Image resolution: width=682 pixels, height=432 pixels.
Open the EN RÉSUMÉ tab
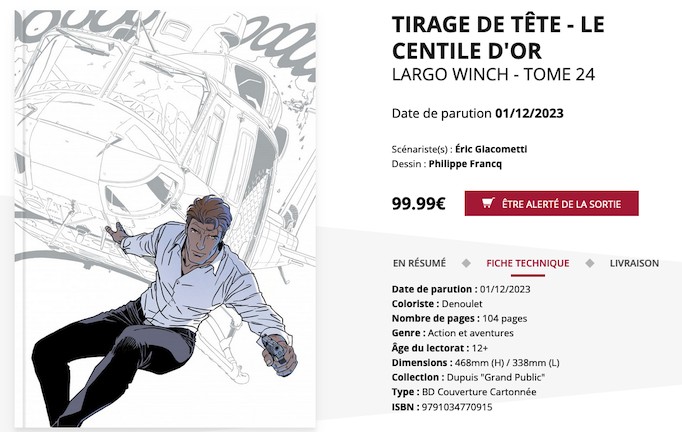419,263
